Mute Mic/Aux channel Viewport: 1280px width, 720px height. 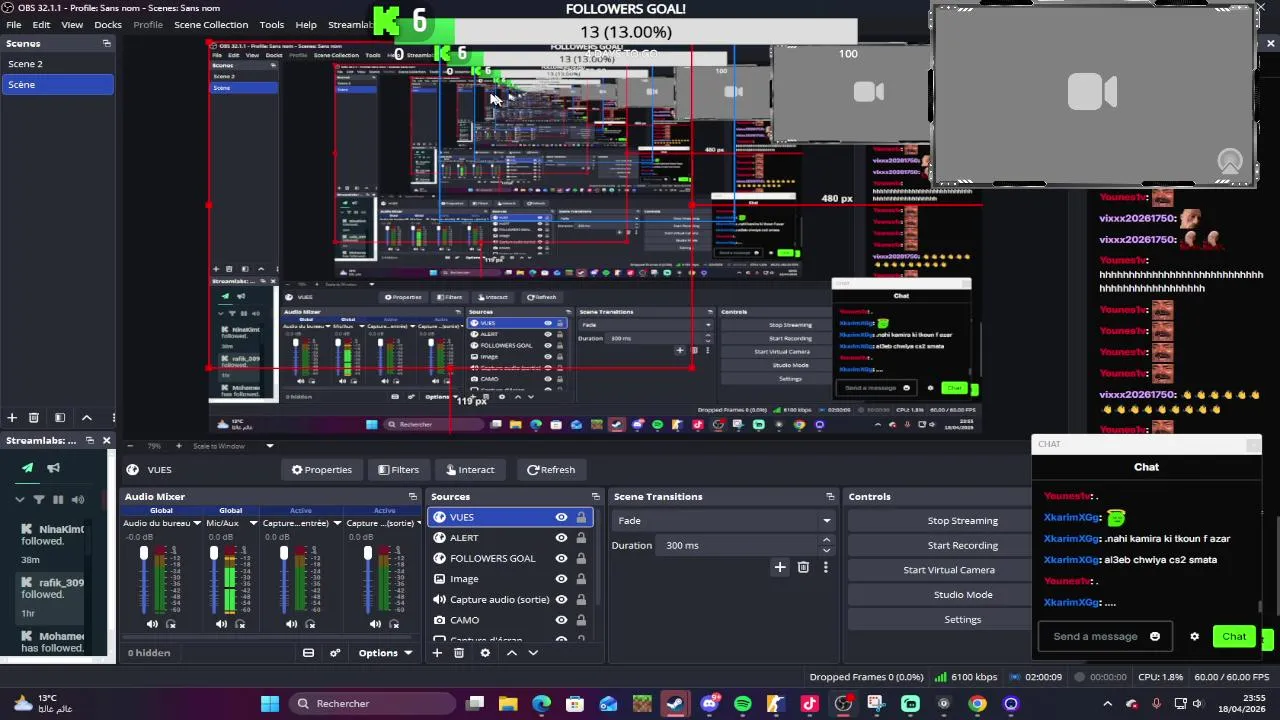[x=221, y=624]
